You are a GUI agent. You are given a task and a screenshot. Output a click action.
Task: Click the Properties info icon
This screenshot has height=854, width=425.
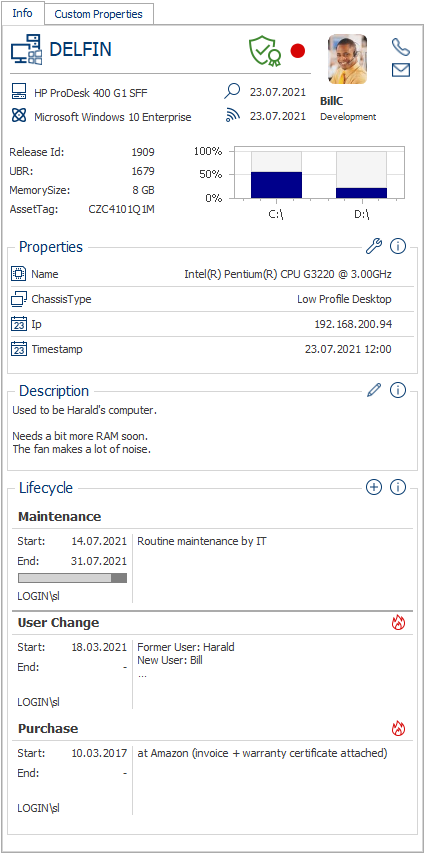[398, 247]
